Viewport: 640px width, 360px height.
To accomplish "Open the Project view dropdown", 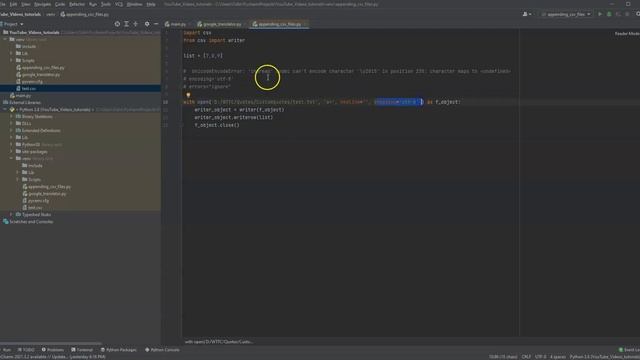I will point(12,24).
